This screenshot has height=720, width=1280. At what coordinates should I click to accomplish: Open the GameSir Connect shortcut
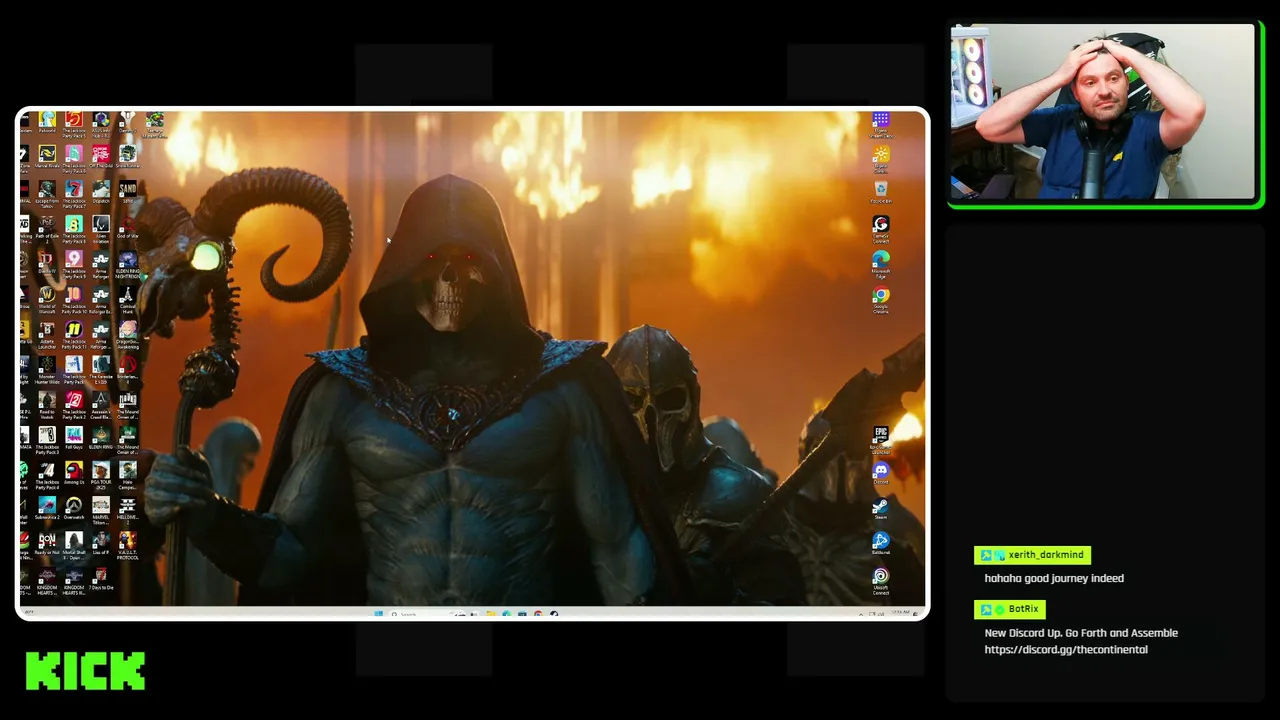pos(881,229)
